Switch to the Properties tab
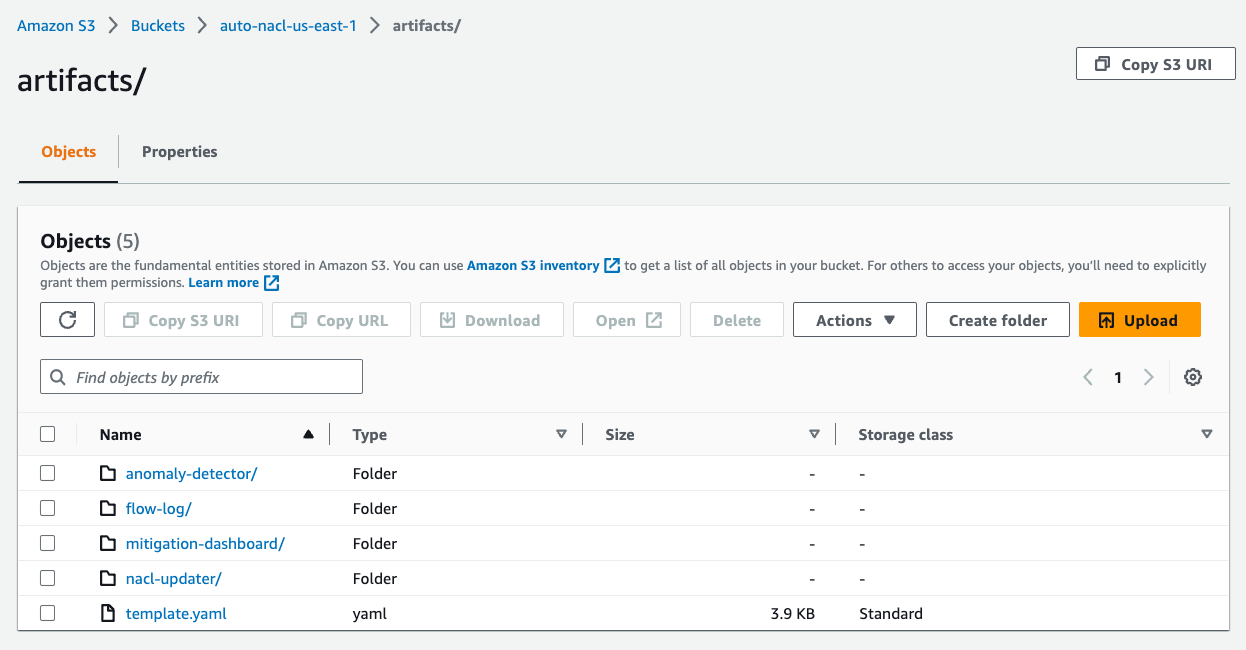The image size is (1246, 650). click(x=179, y=151)
